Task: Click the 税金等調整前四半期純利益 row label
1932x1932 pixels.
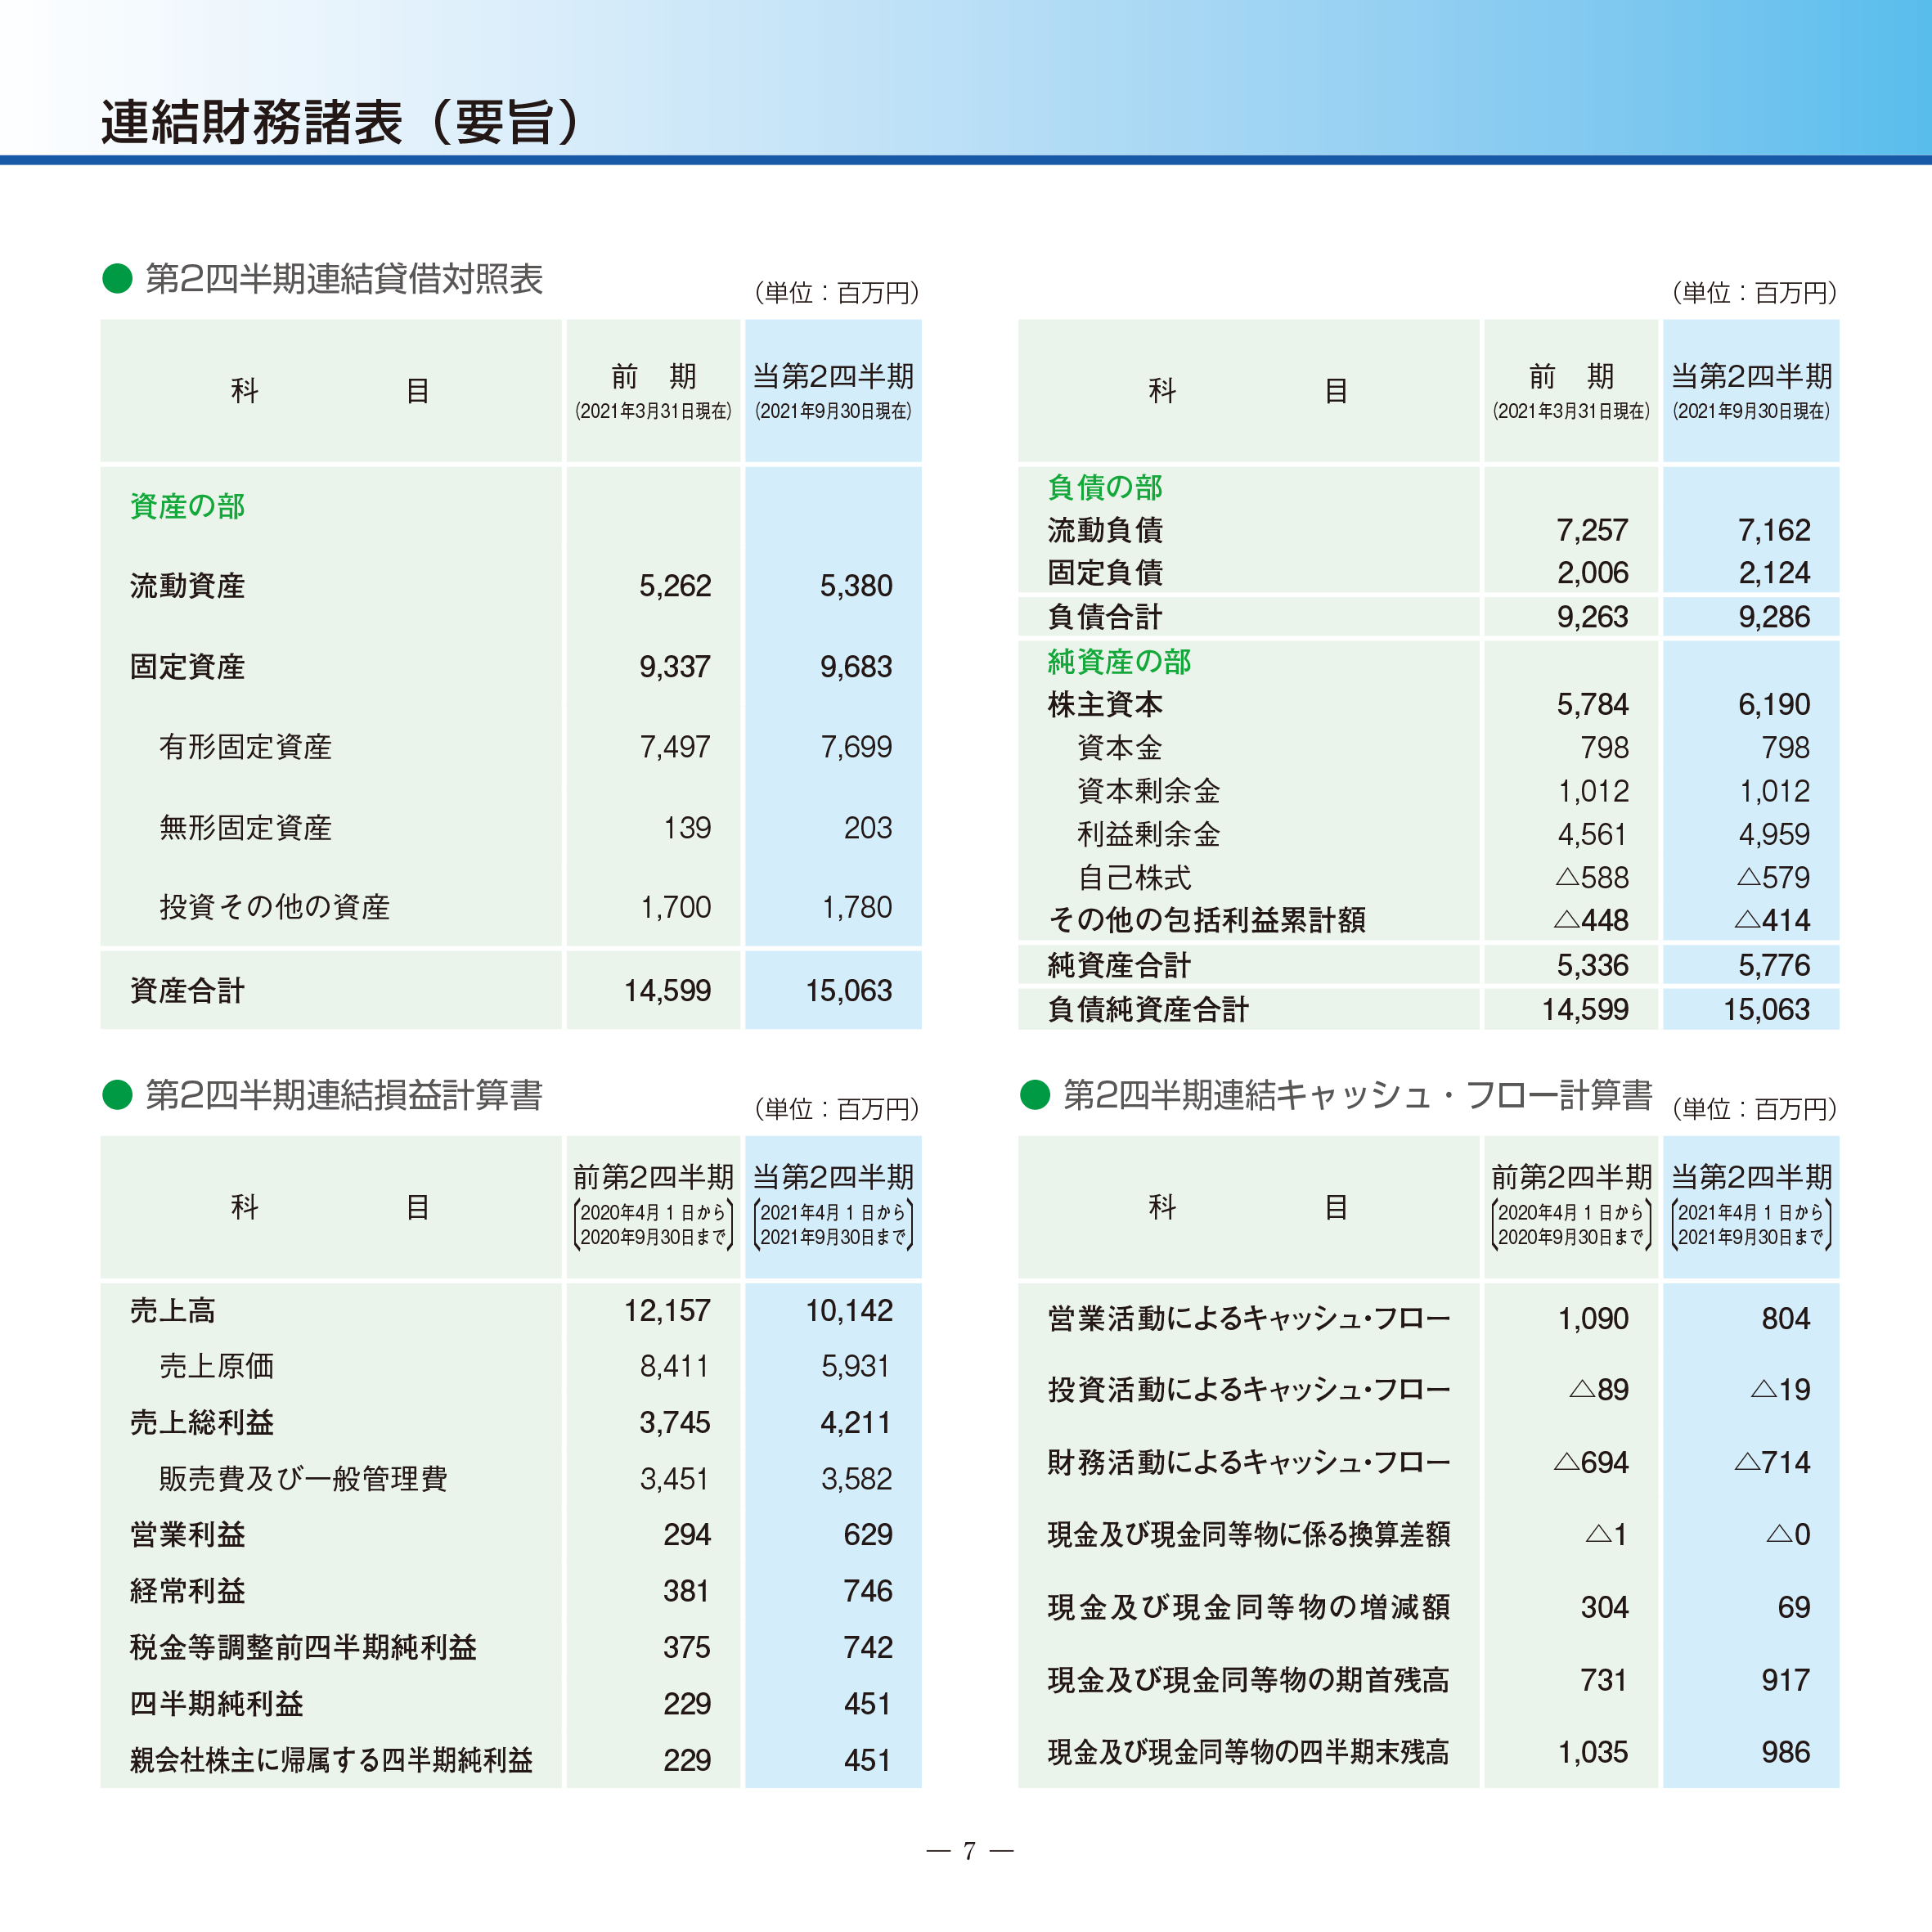Action: (x=303, y=1646)
